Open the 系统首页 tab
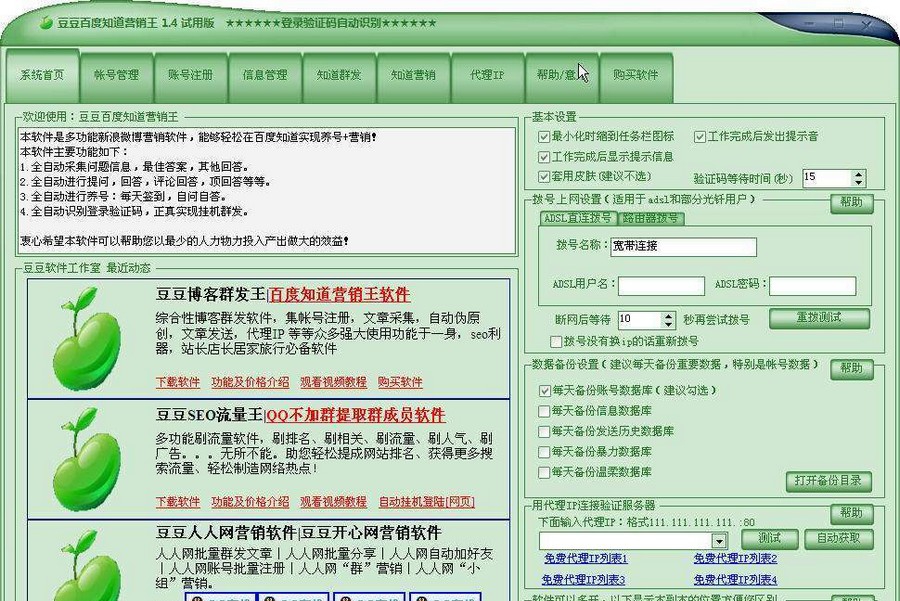The image size is (900, 601). pos(42,75)
